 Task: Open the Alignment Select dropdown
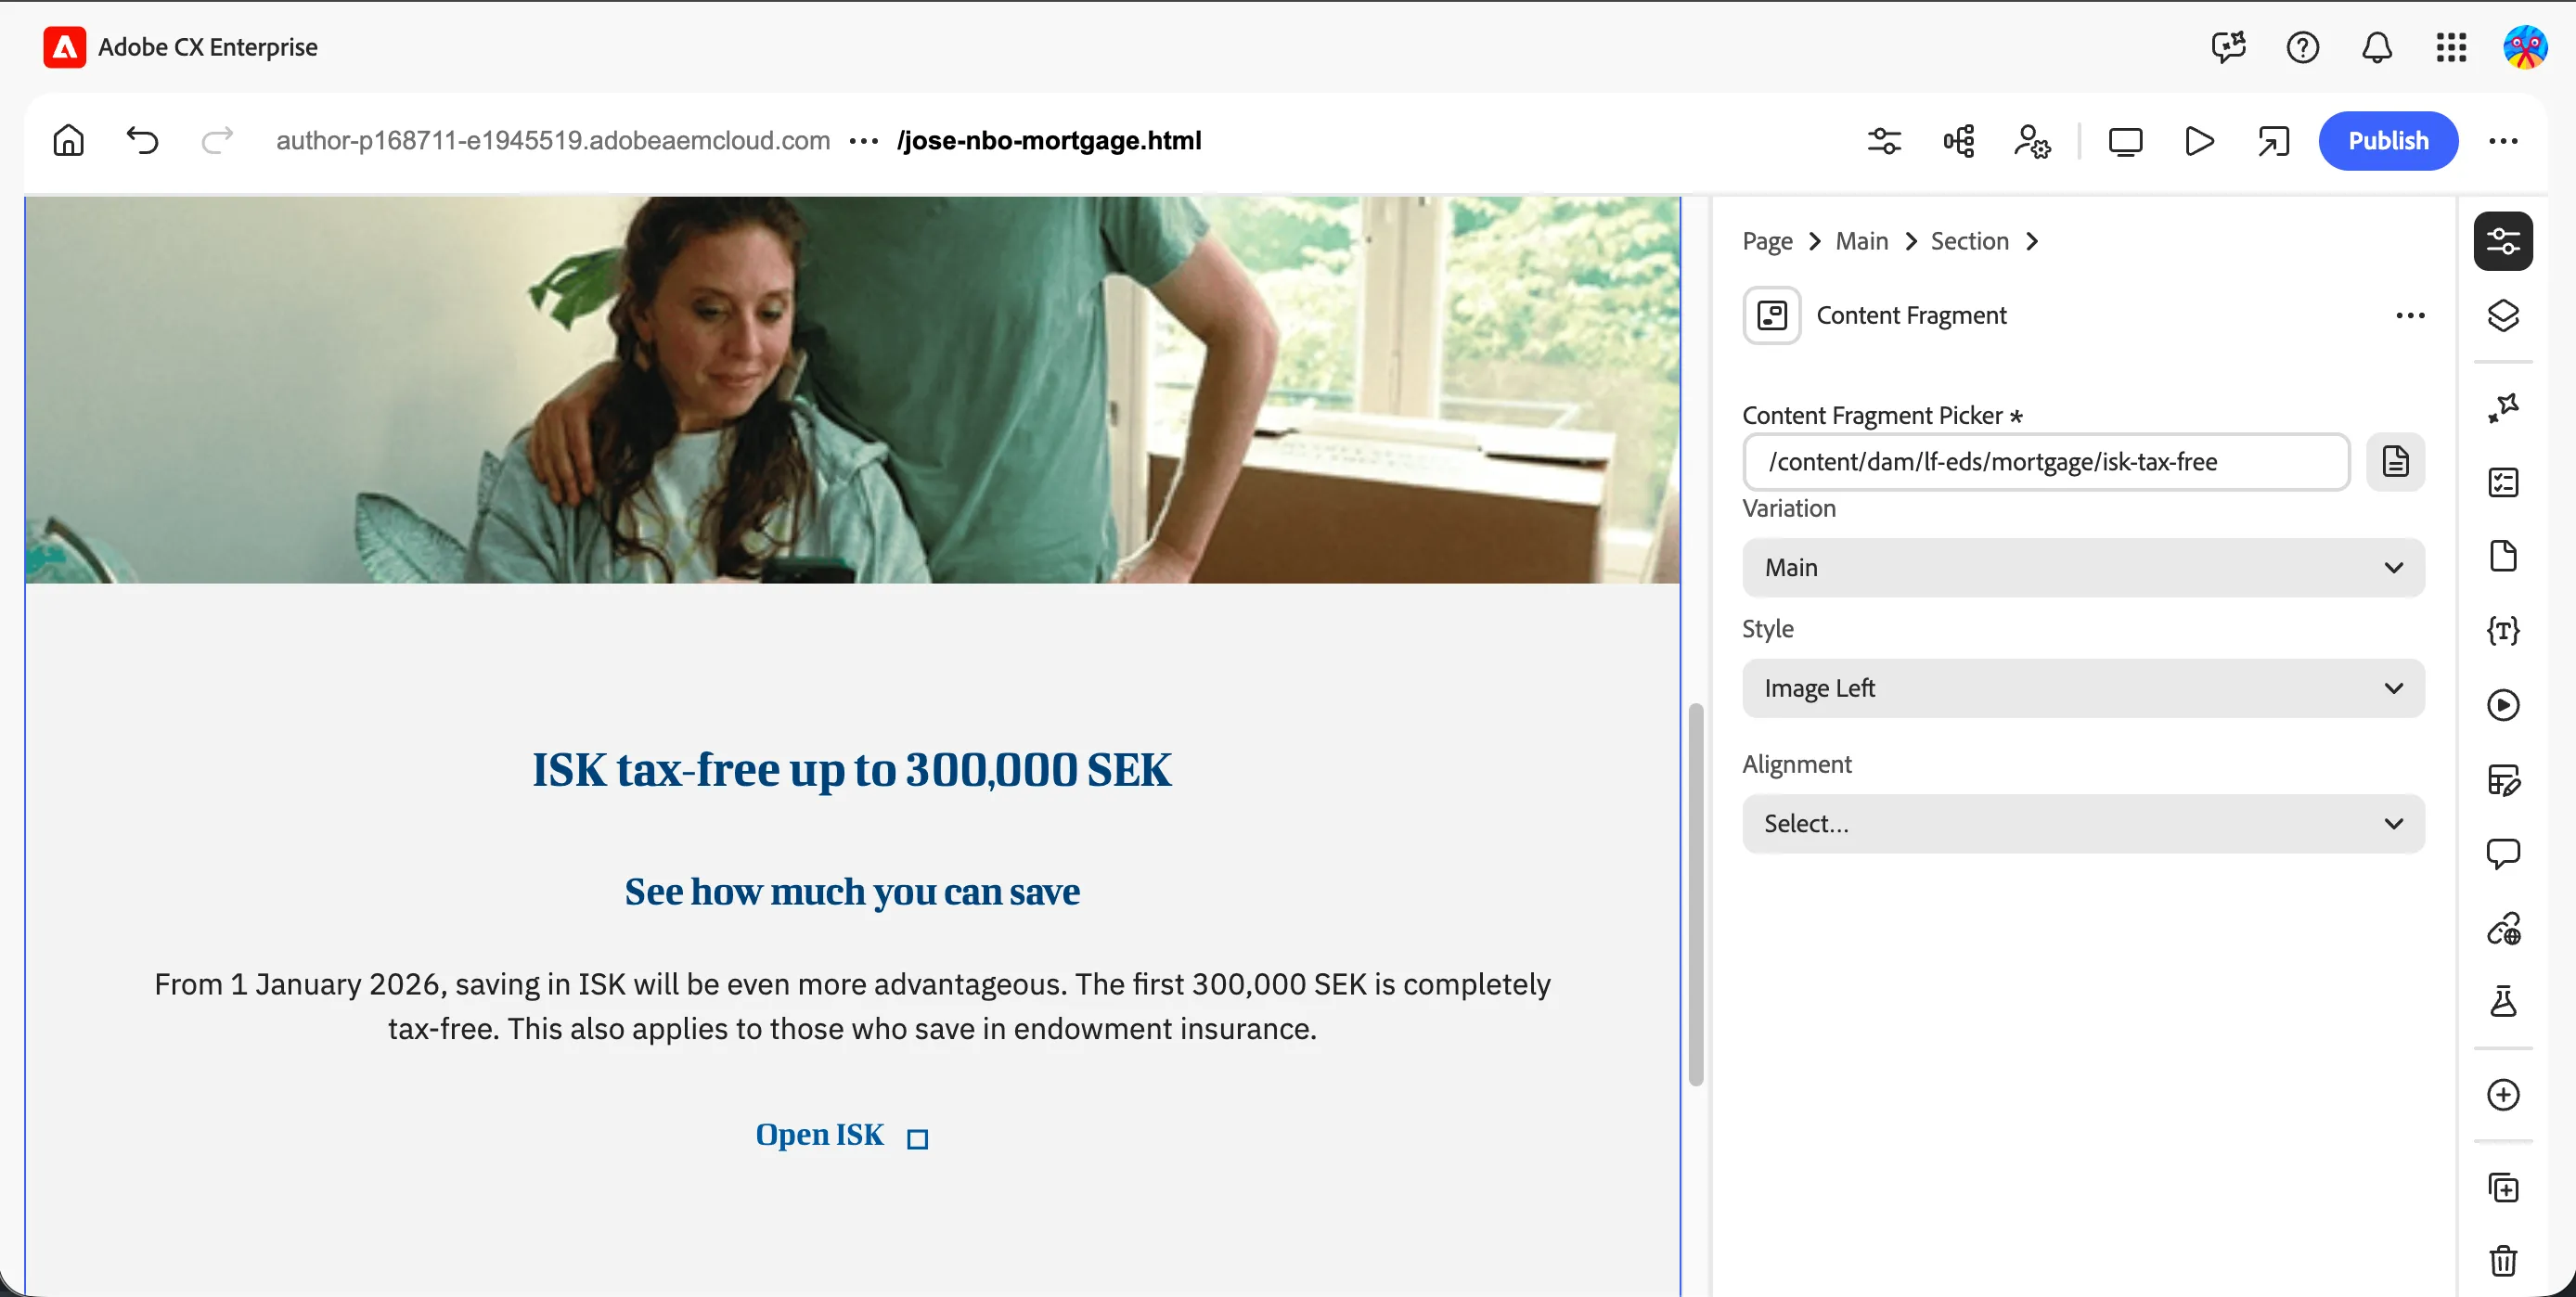pyautogui.click(x=2082, y=824)
